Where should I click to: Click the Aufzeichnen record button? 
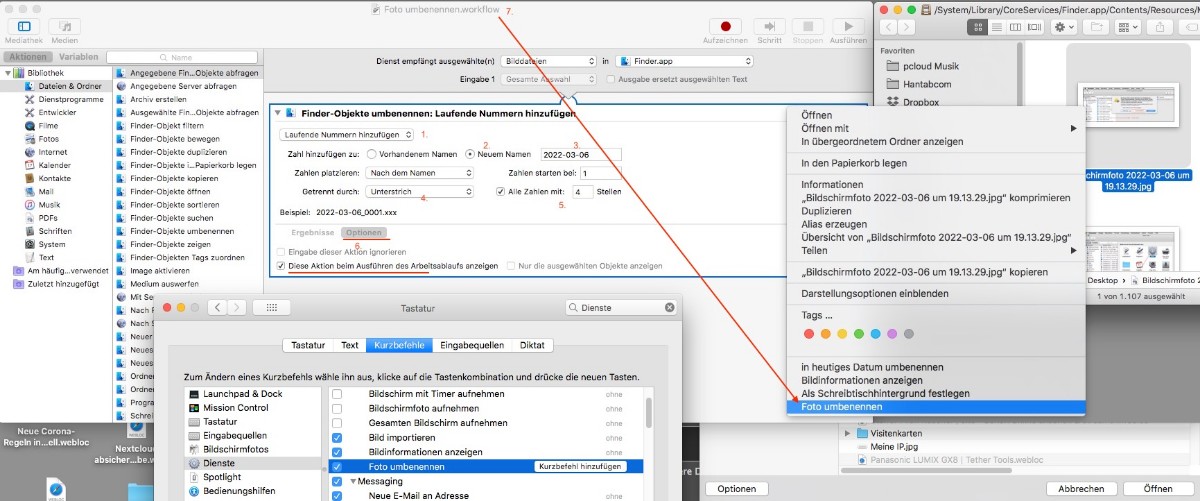point(726,26)
